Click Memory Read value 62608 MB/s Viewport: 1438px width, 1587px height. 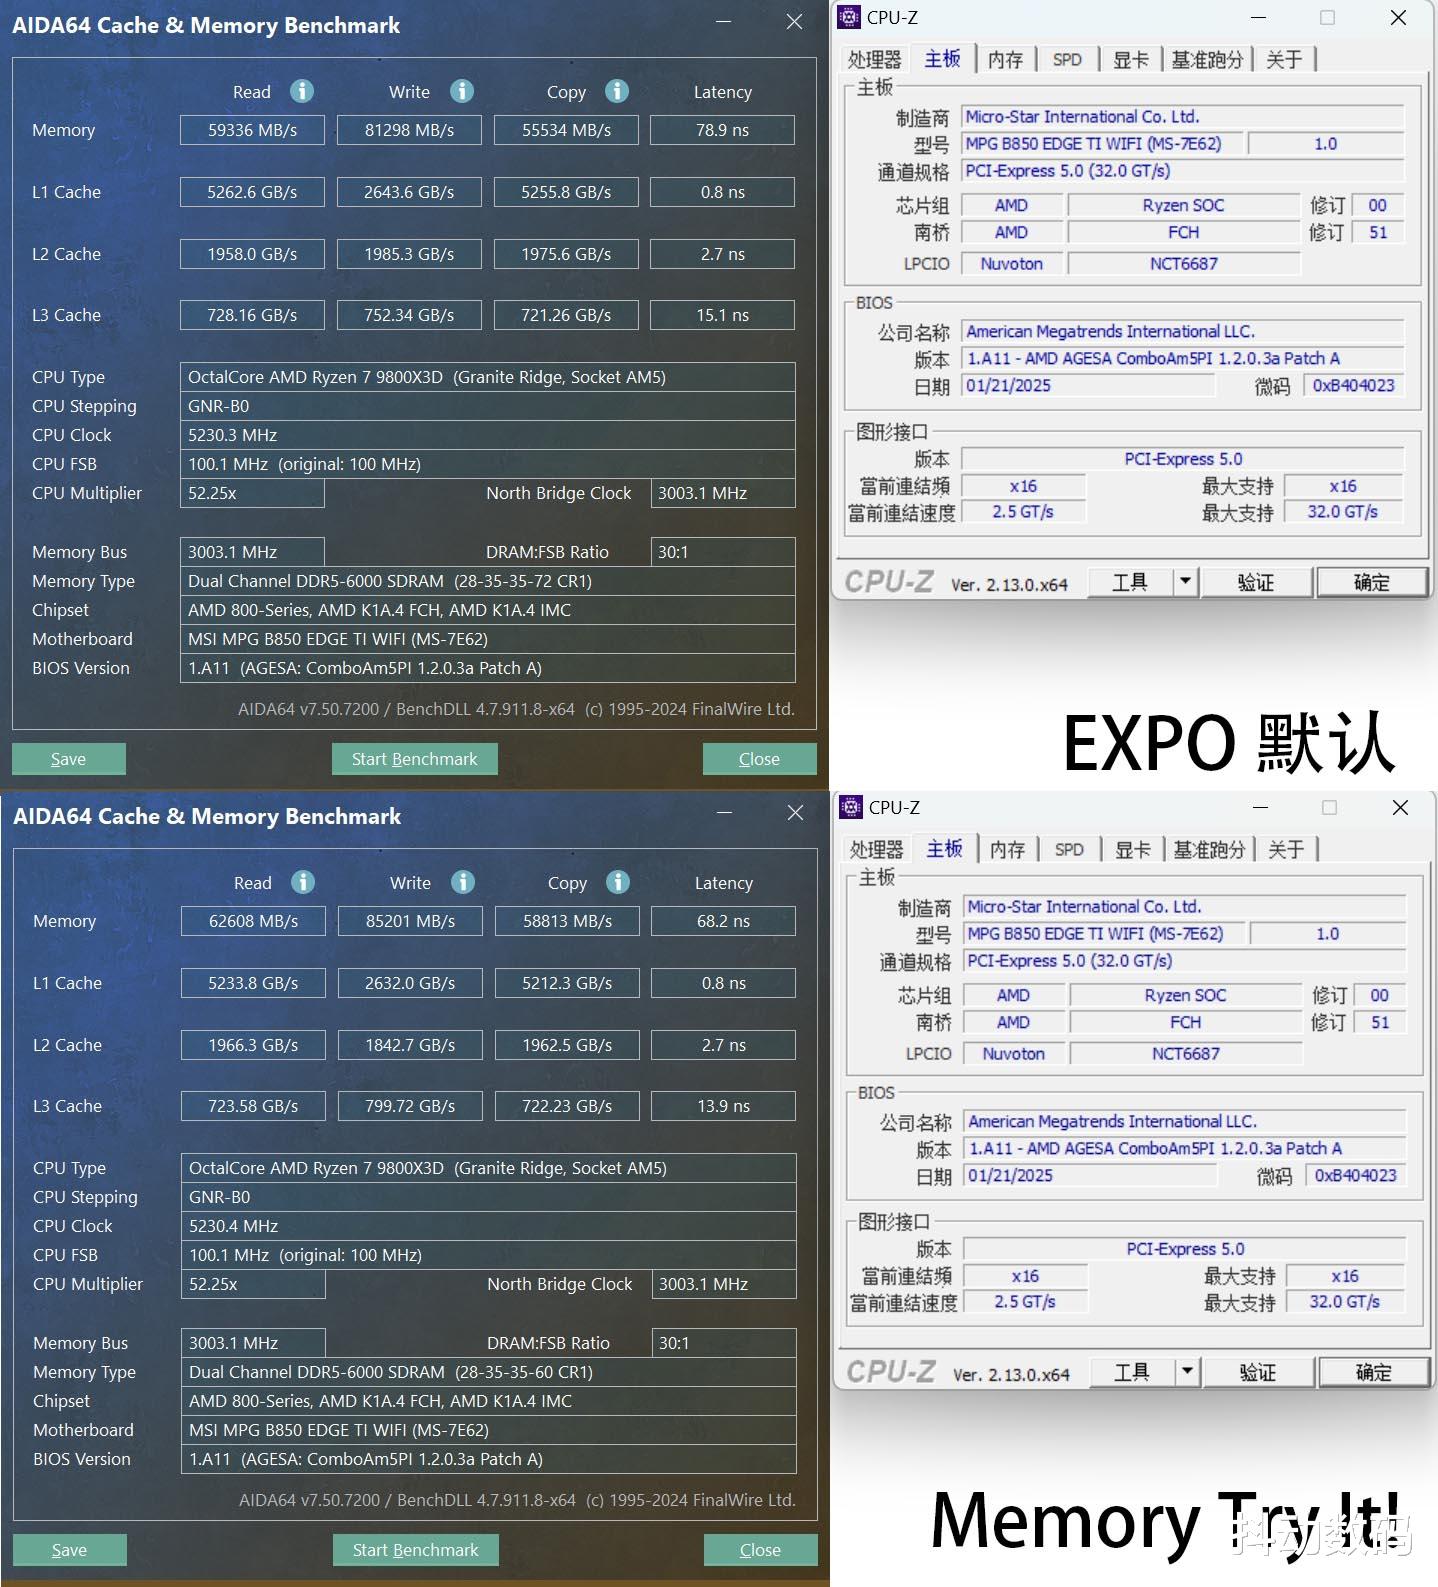tap(253, 921)
